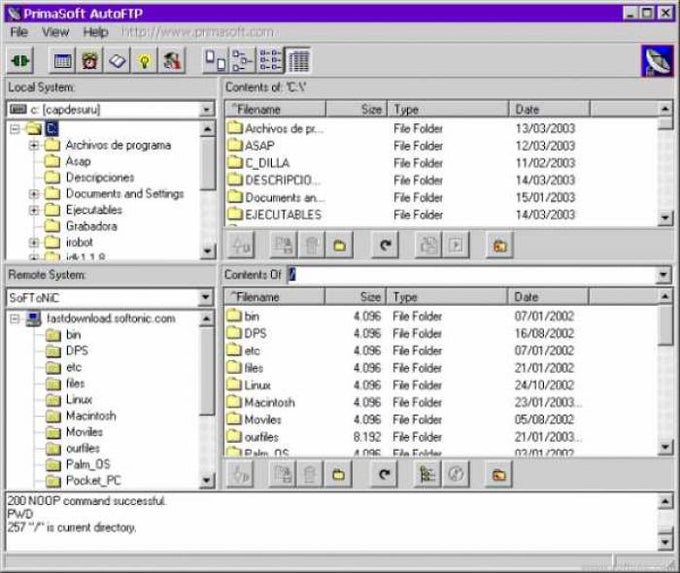Sort local list by Filename column
680x573 pixels.
275,109
